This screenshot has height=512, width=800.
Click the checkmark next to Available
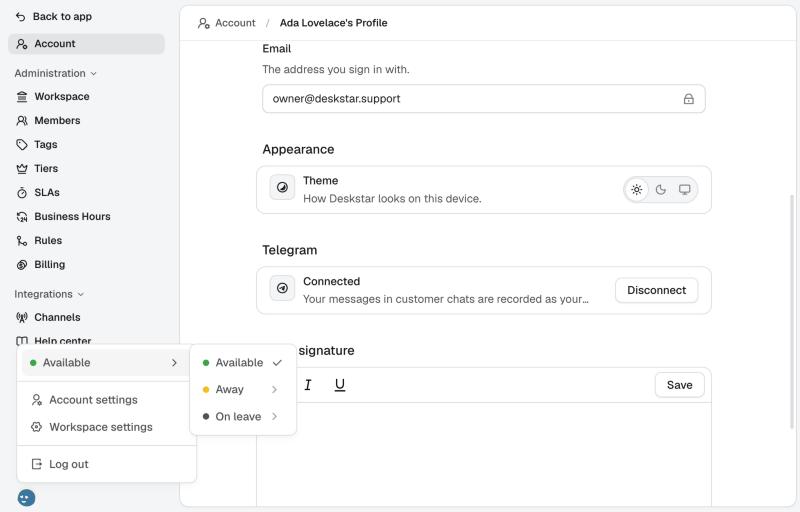[277, 363]
